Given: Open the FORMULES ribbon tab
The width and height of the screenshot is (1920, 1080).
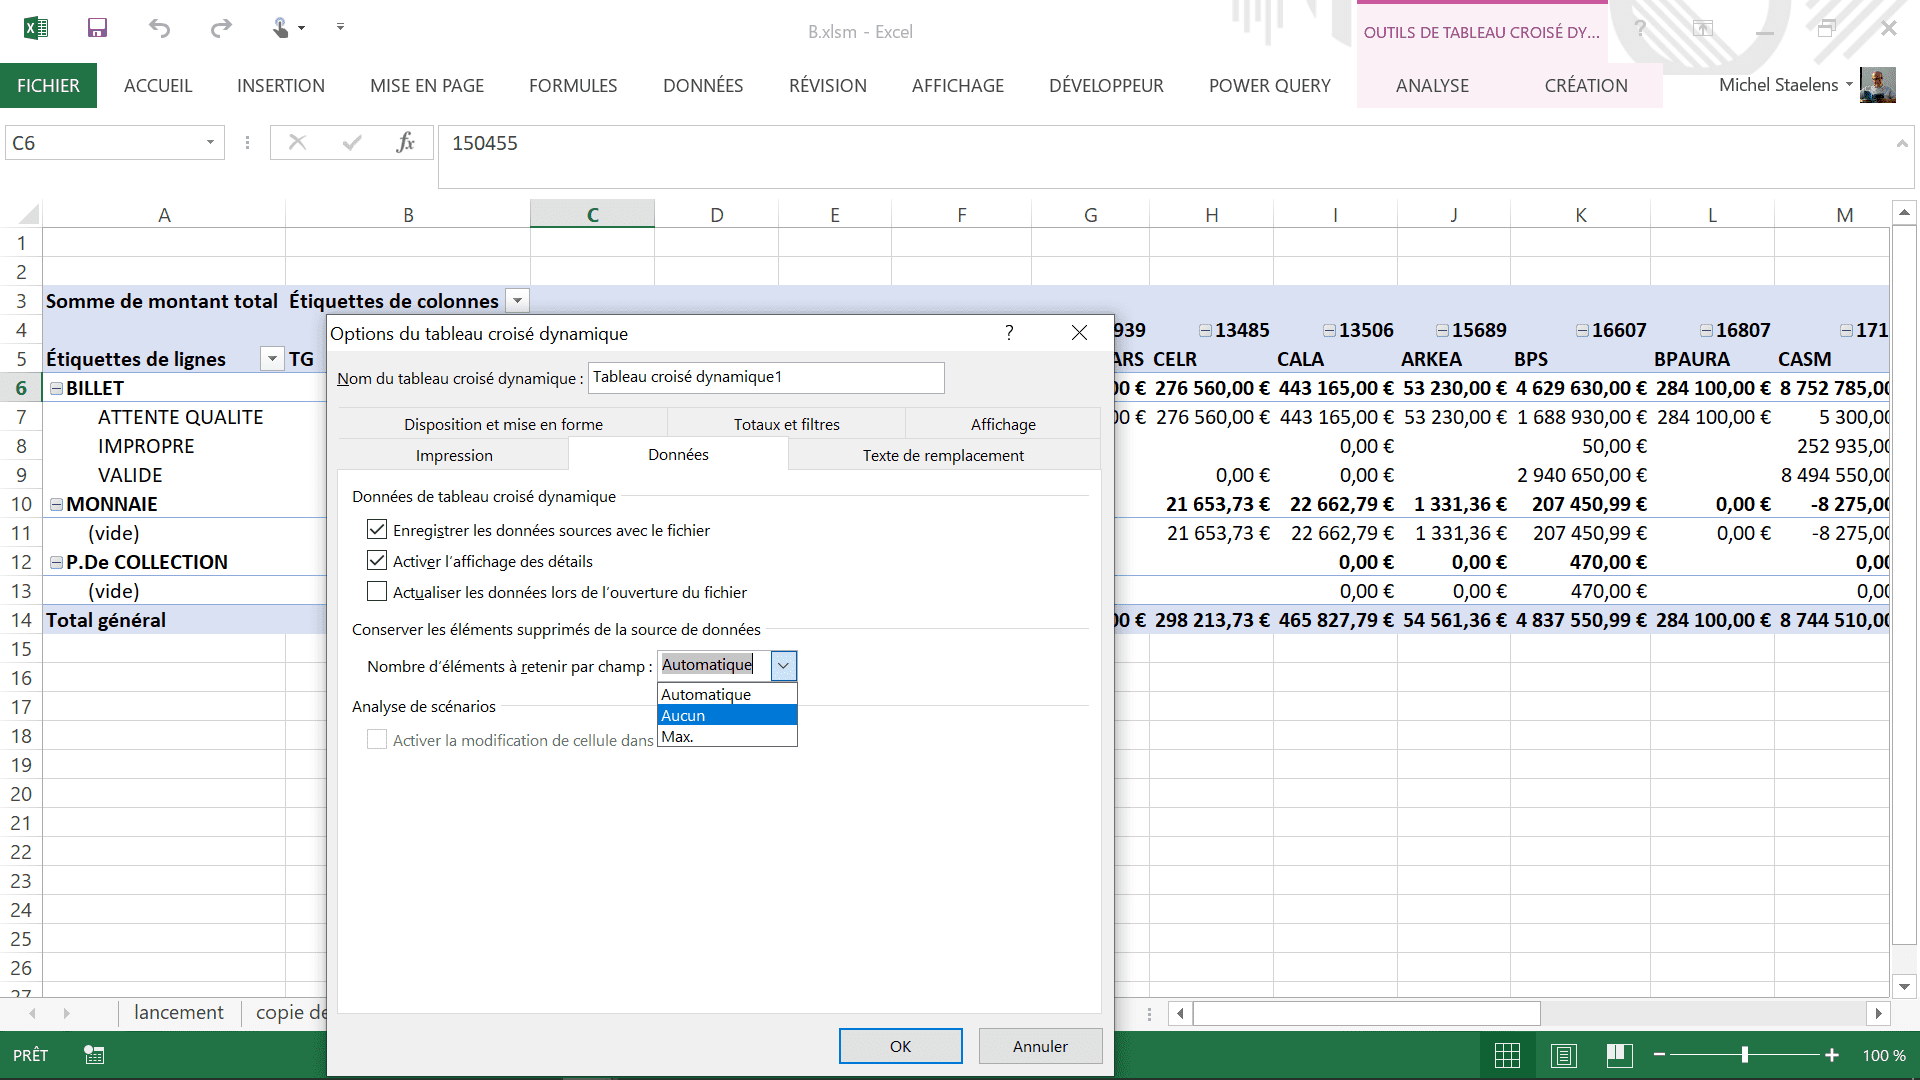Looking at the screenshot, I should coord(573,86).
